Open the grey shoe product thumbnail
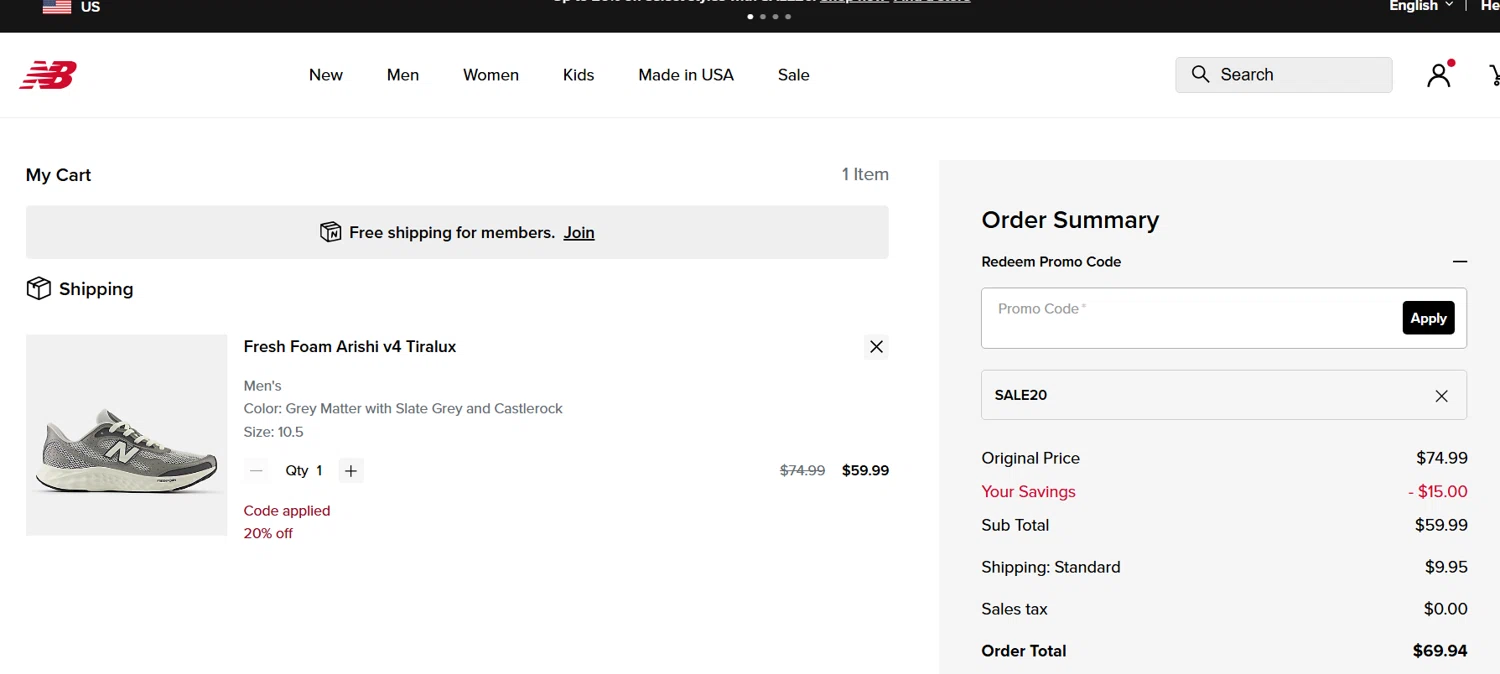 (x=127, y=435)
